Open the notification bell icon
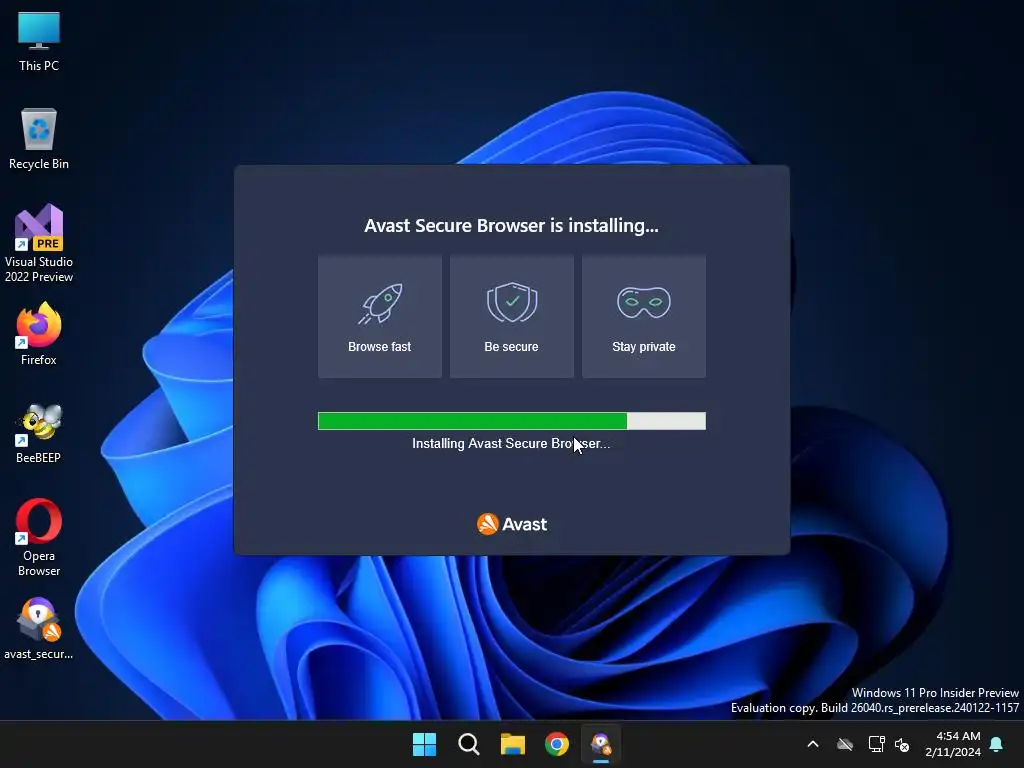This screenshot has width=1024, height=768. (x=997, y=744)
